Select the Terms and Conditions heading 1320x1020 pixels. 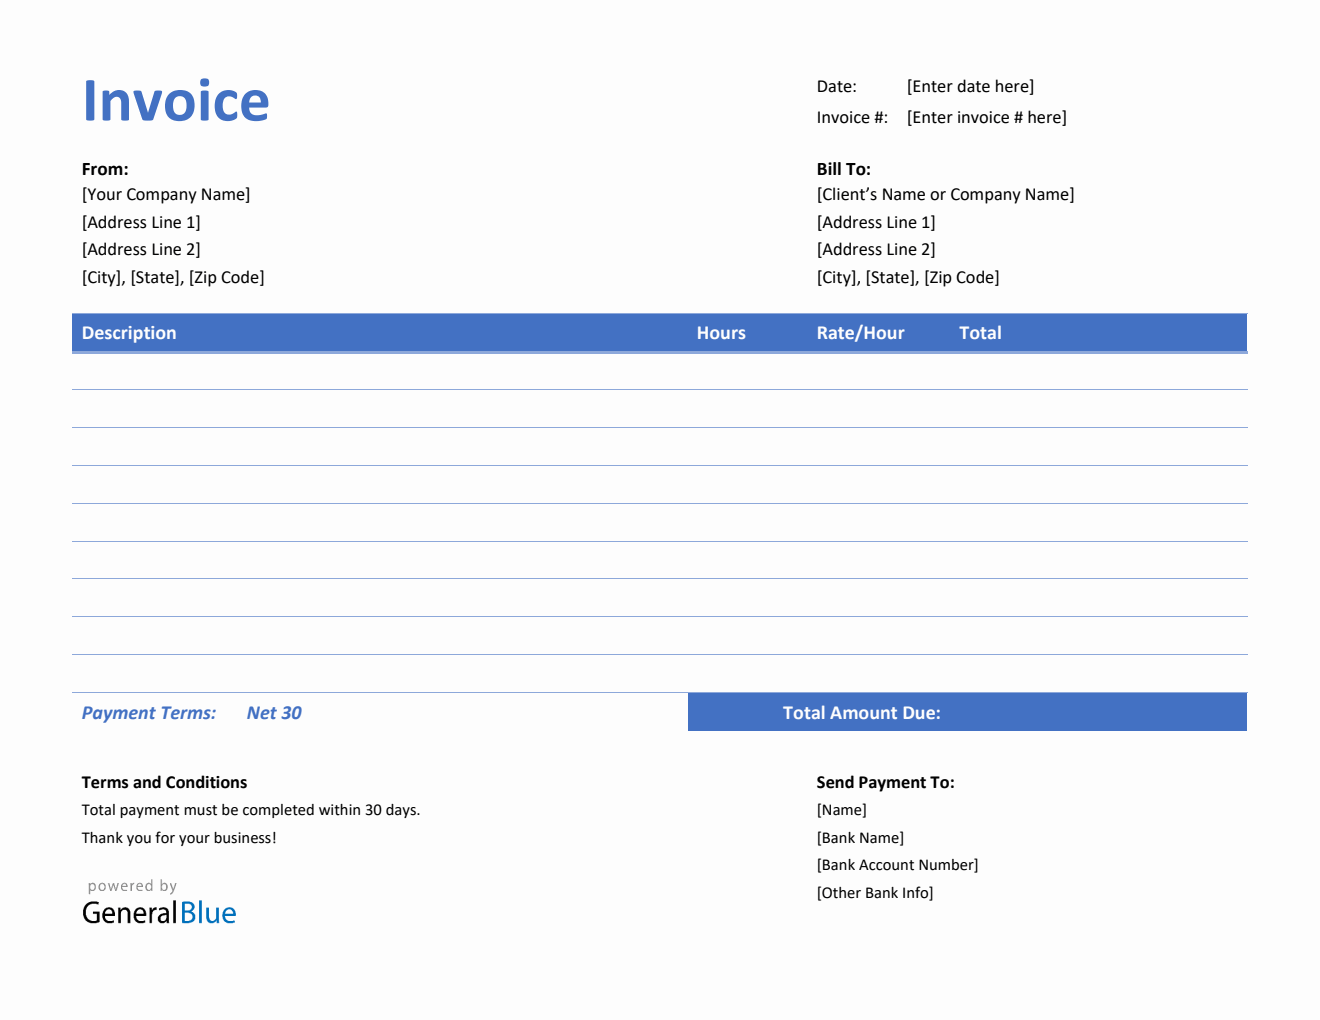point(164,781)
